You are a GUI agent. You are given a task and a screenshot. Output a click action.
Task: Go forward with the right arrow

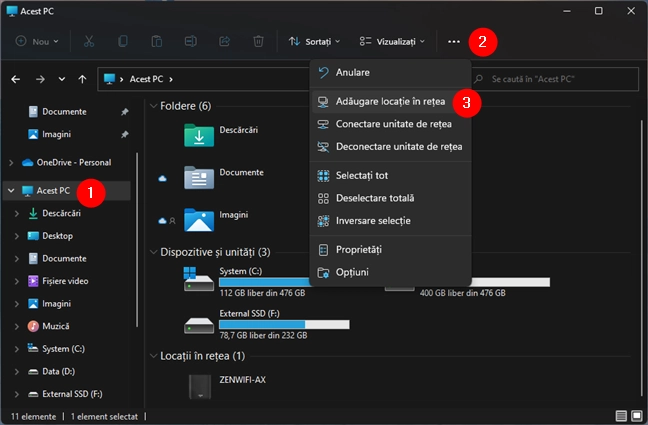pos(40,79)
